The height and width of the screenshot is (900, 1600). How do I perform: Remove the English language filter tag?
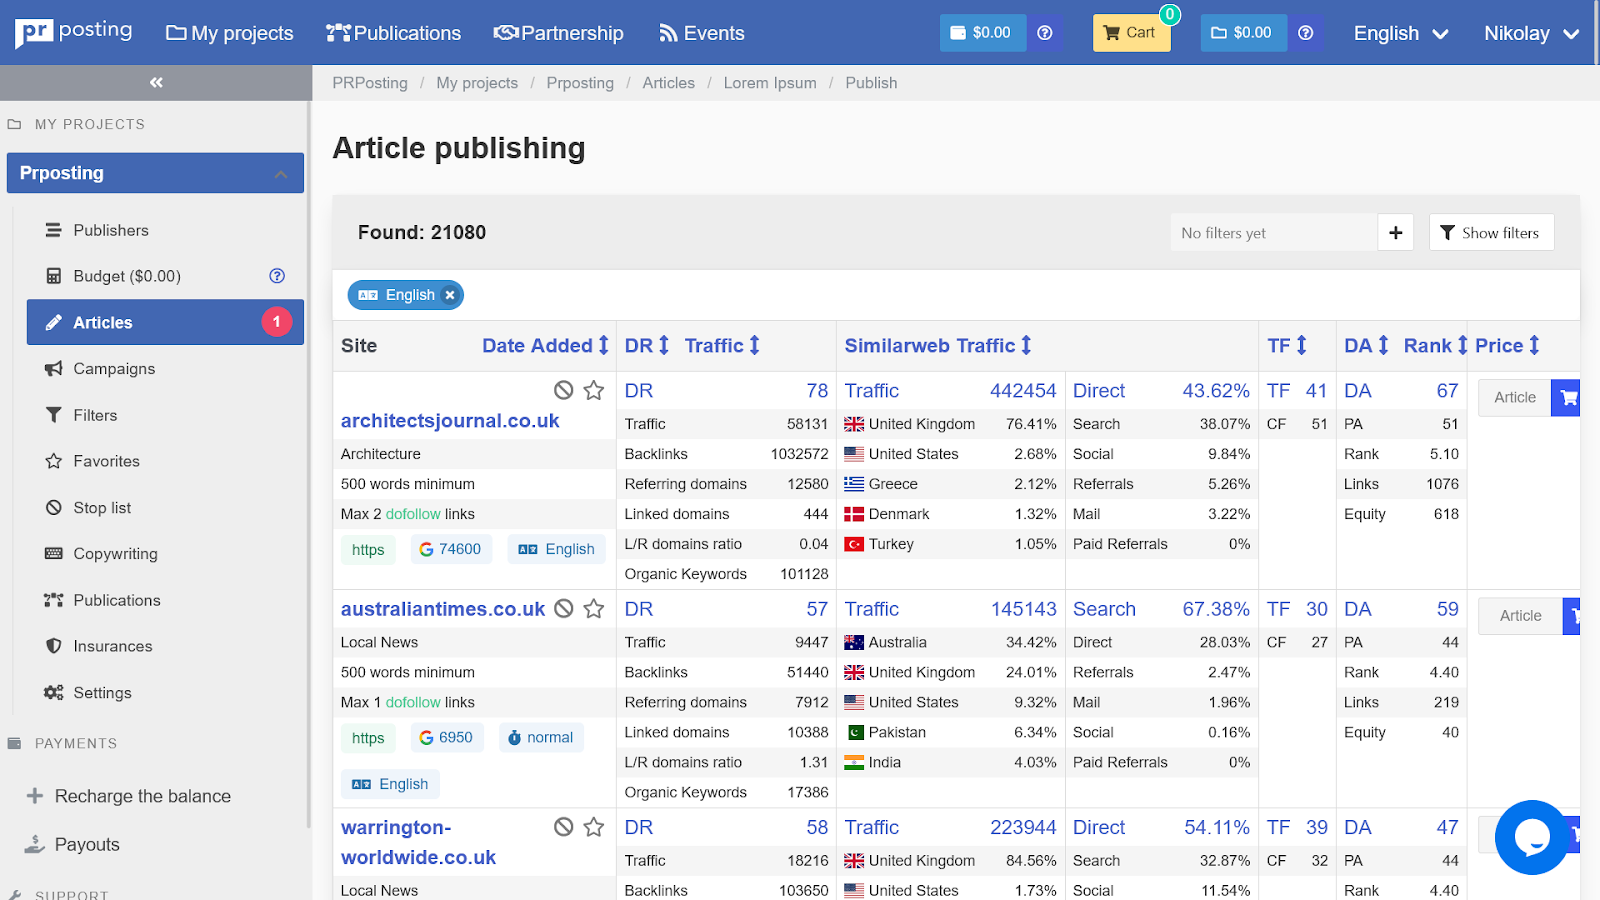[x=450, y=295]
